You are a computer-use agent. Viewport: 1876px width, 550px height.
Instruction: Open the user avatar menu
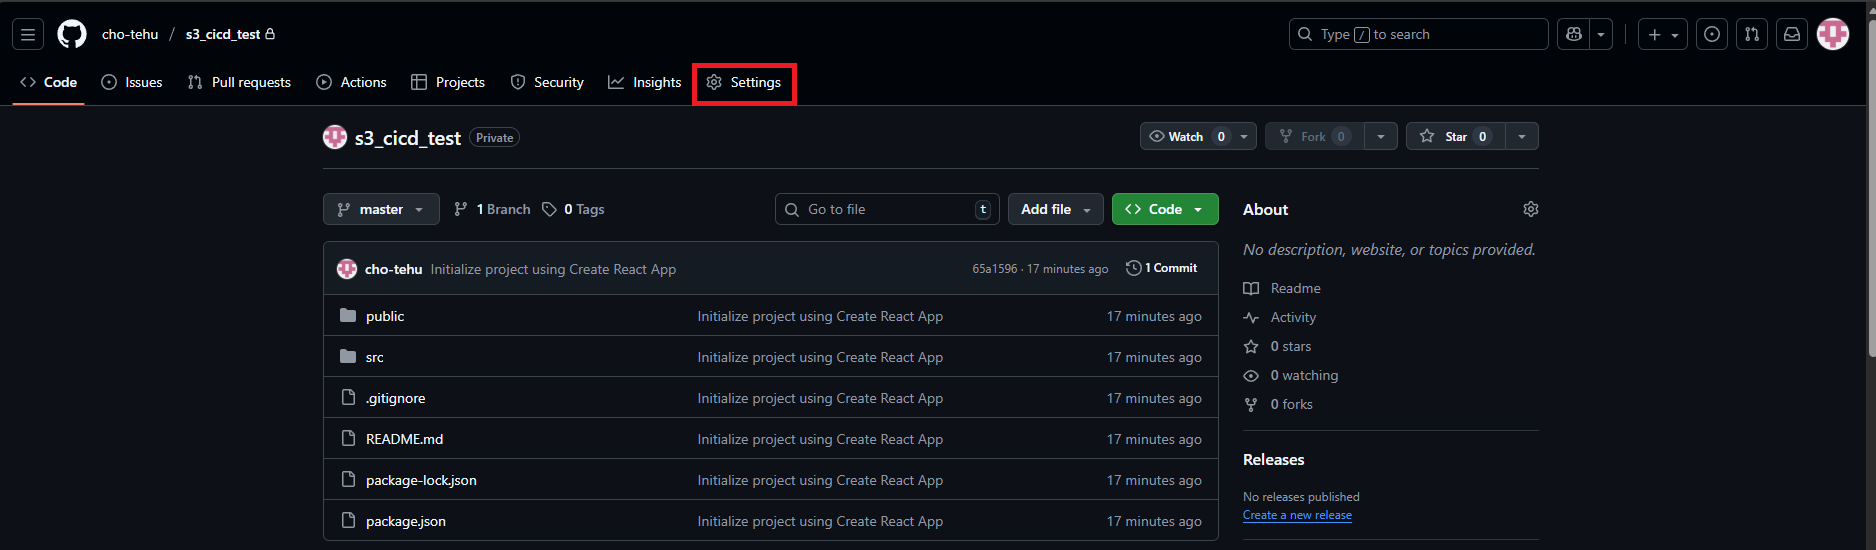point(1833,34)
